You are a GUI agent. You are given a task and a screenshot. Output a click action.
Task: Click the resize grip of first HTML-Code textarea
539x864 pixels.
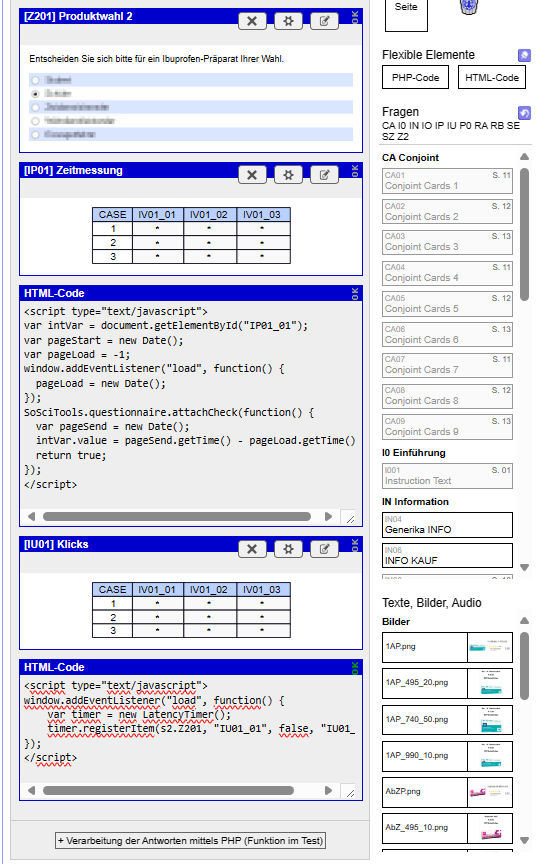pos(350,517)
